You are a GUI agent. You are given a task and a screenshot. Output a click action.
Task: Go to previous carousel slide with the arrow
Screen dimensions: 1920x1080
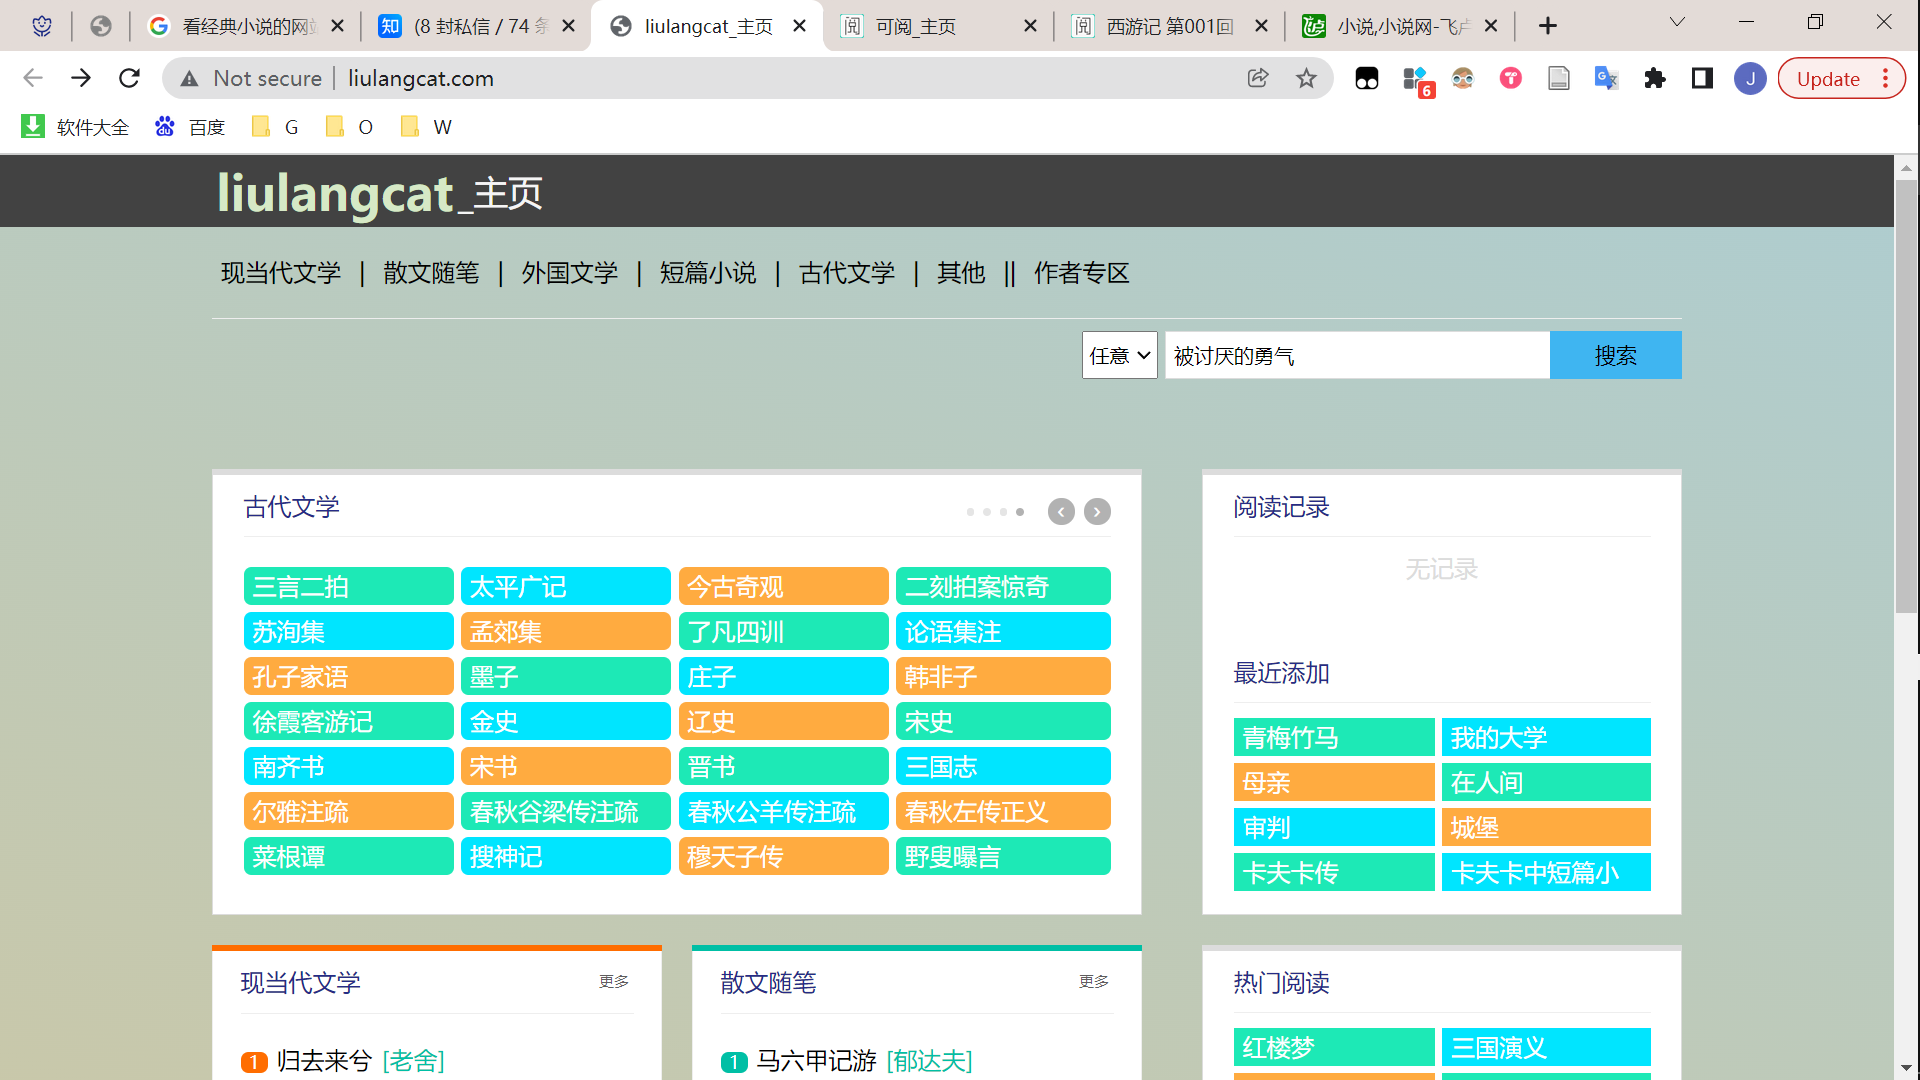click(x=1061, y=512)
